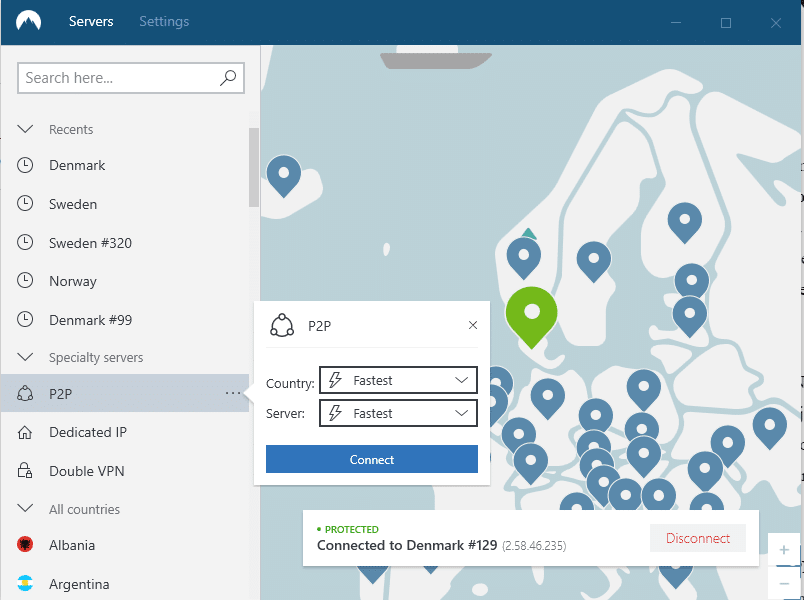Screen dimensions: 804x600
Task: Connect to recent Denmark #99
Action: pyautogui.click(x=125, y=320)
